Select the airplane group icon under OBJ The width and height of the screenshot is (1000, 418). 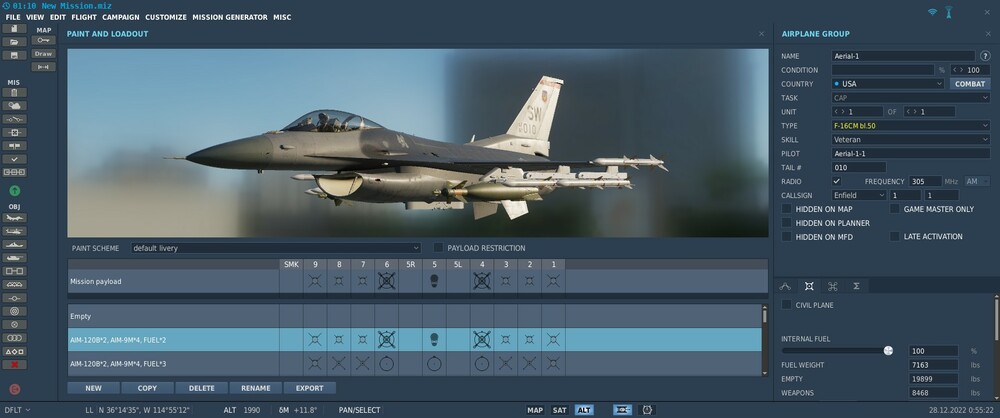[15, 218]
